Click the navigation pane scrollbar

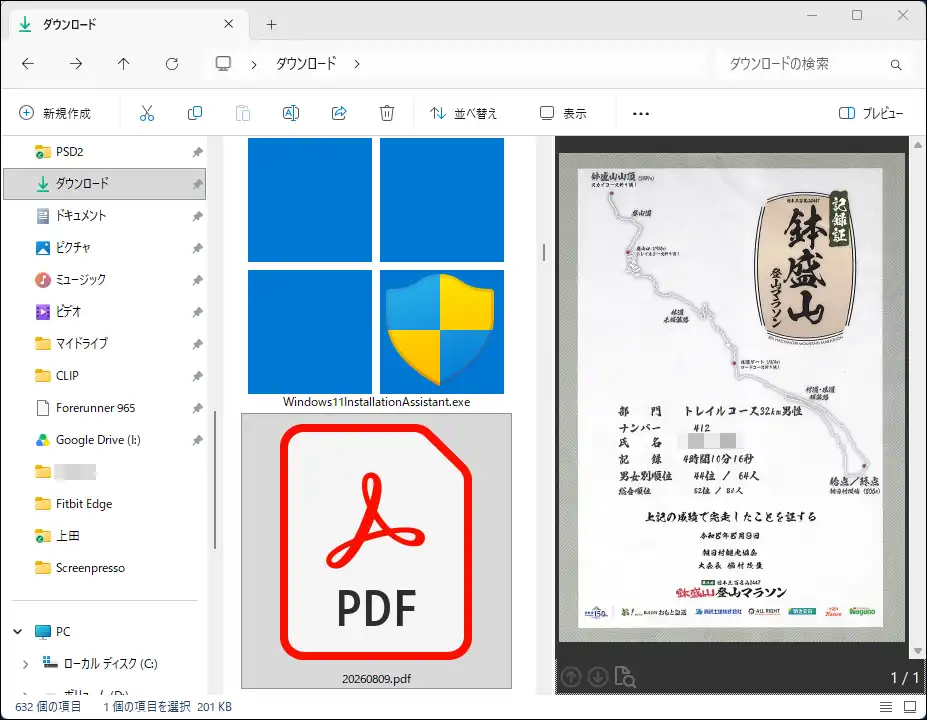215,480
